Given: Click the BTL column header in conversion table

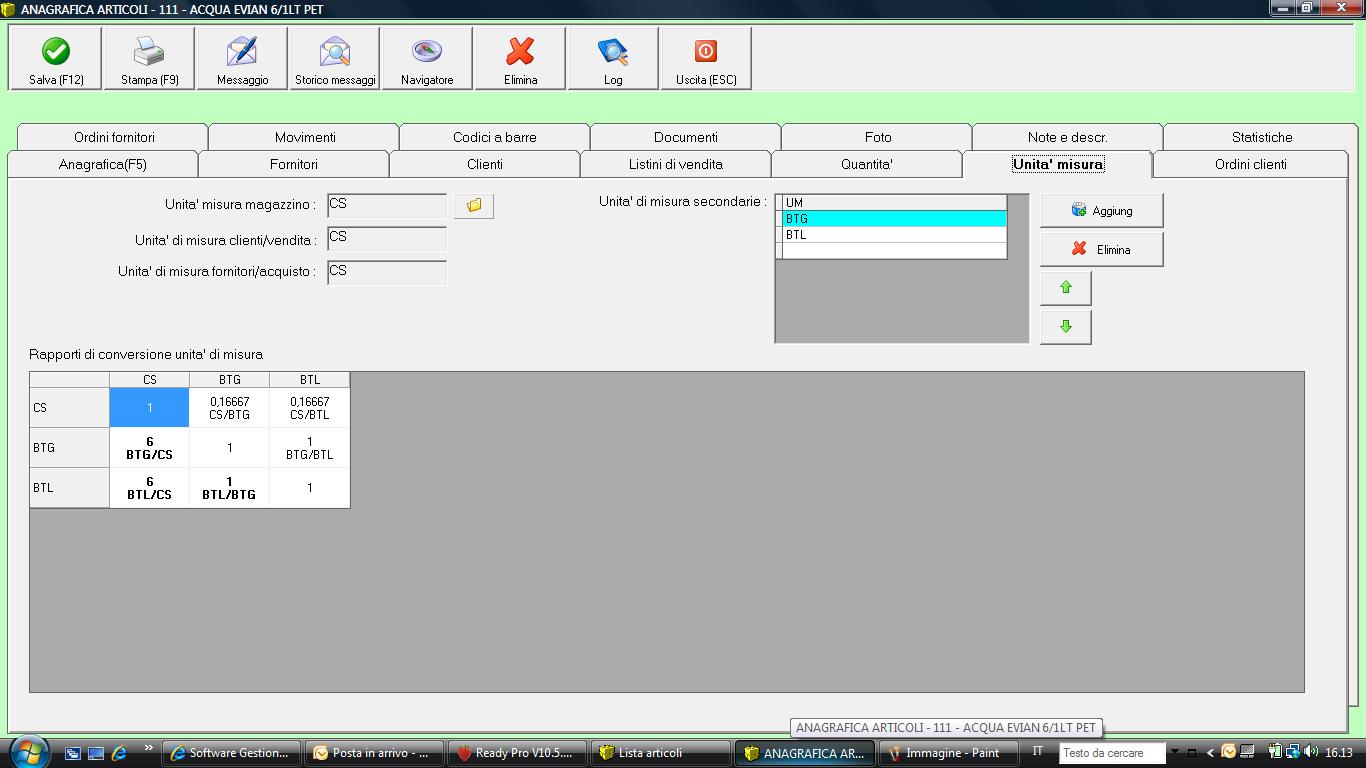Looking at the screenshot, I should point(309,380).
